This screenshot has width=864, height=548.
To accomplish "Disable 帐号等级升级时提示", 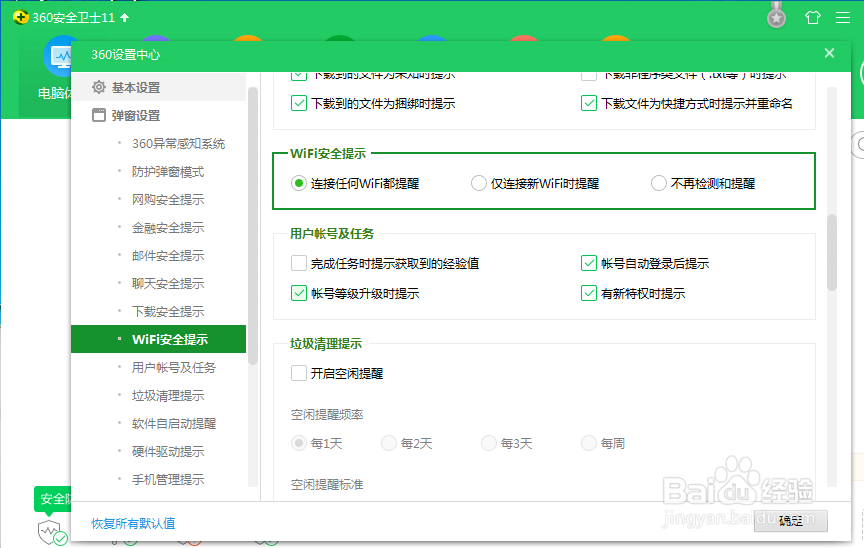I will coord(299,294).
